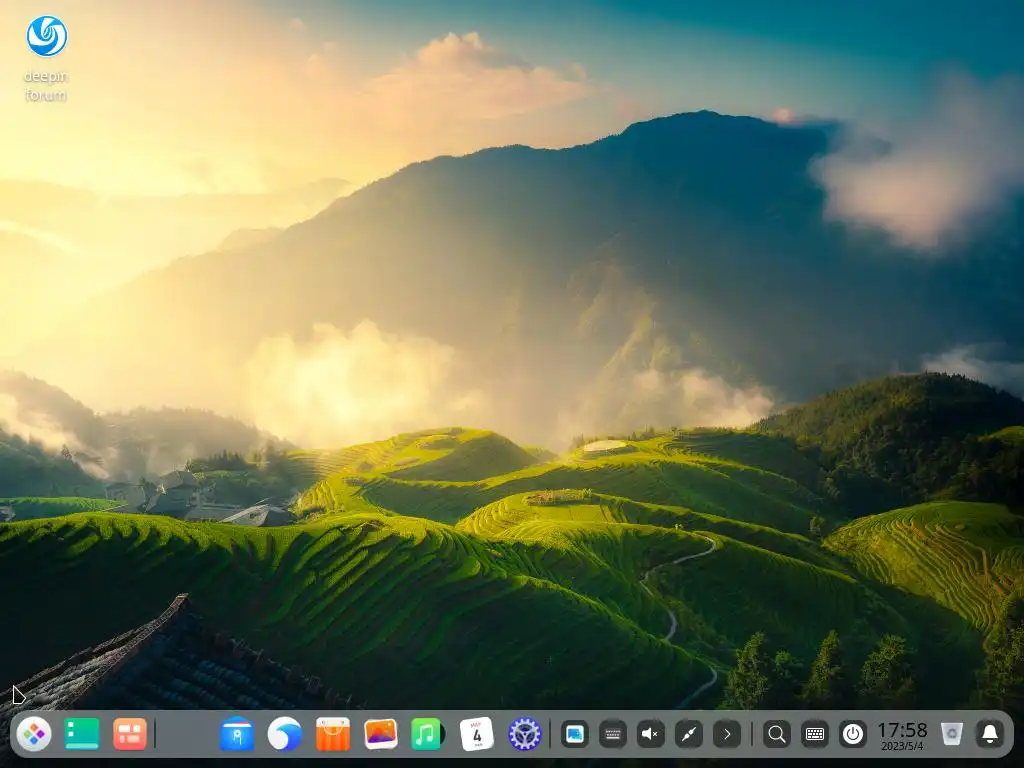The height and width of the screenshot is (768, 1024).
Task: Open the Album image viewer icon
Action: tap(381, 734)
